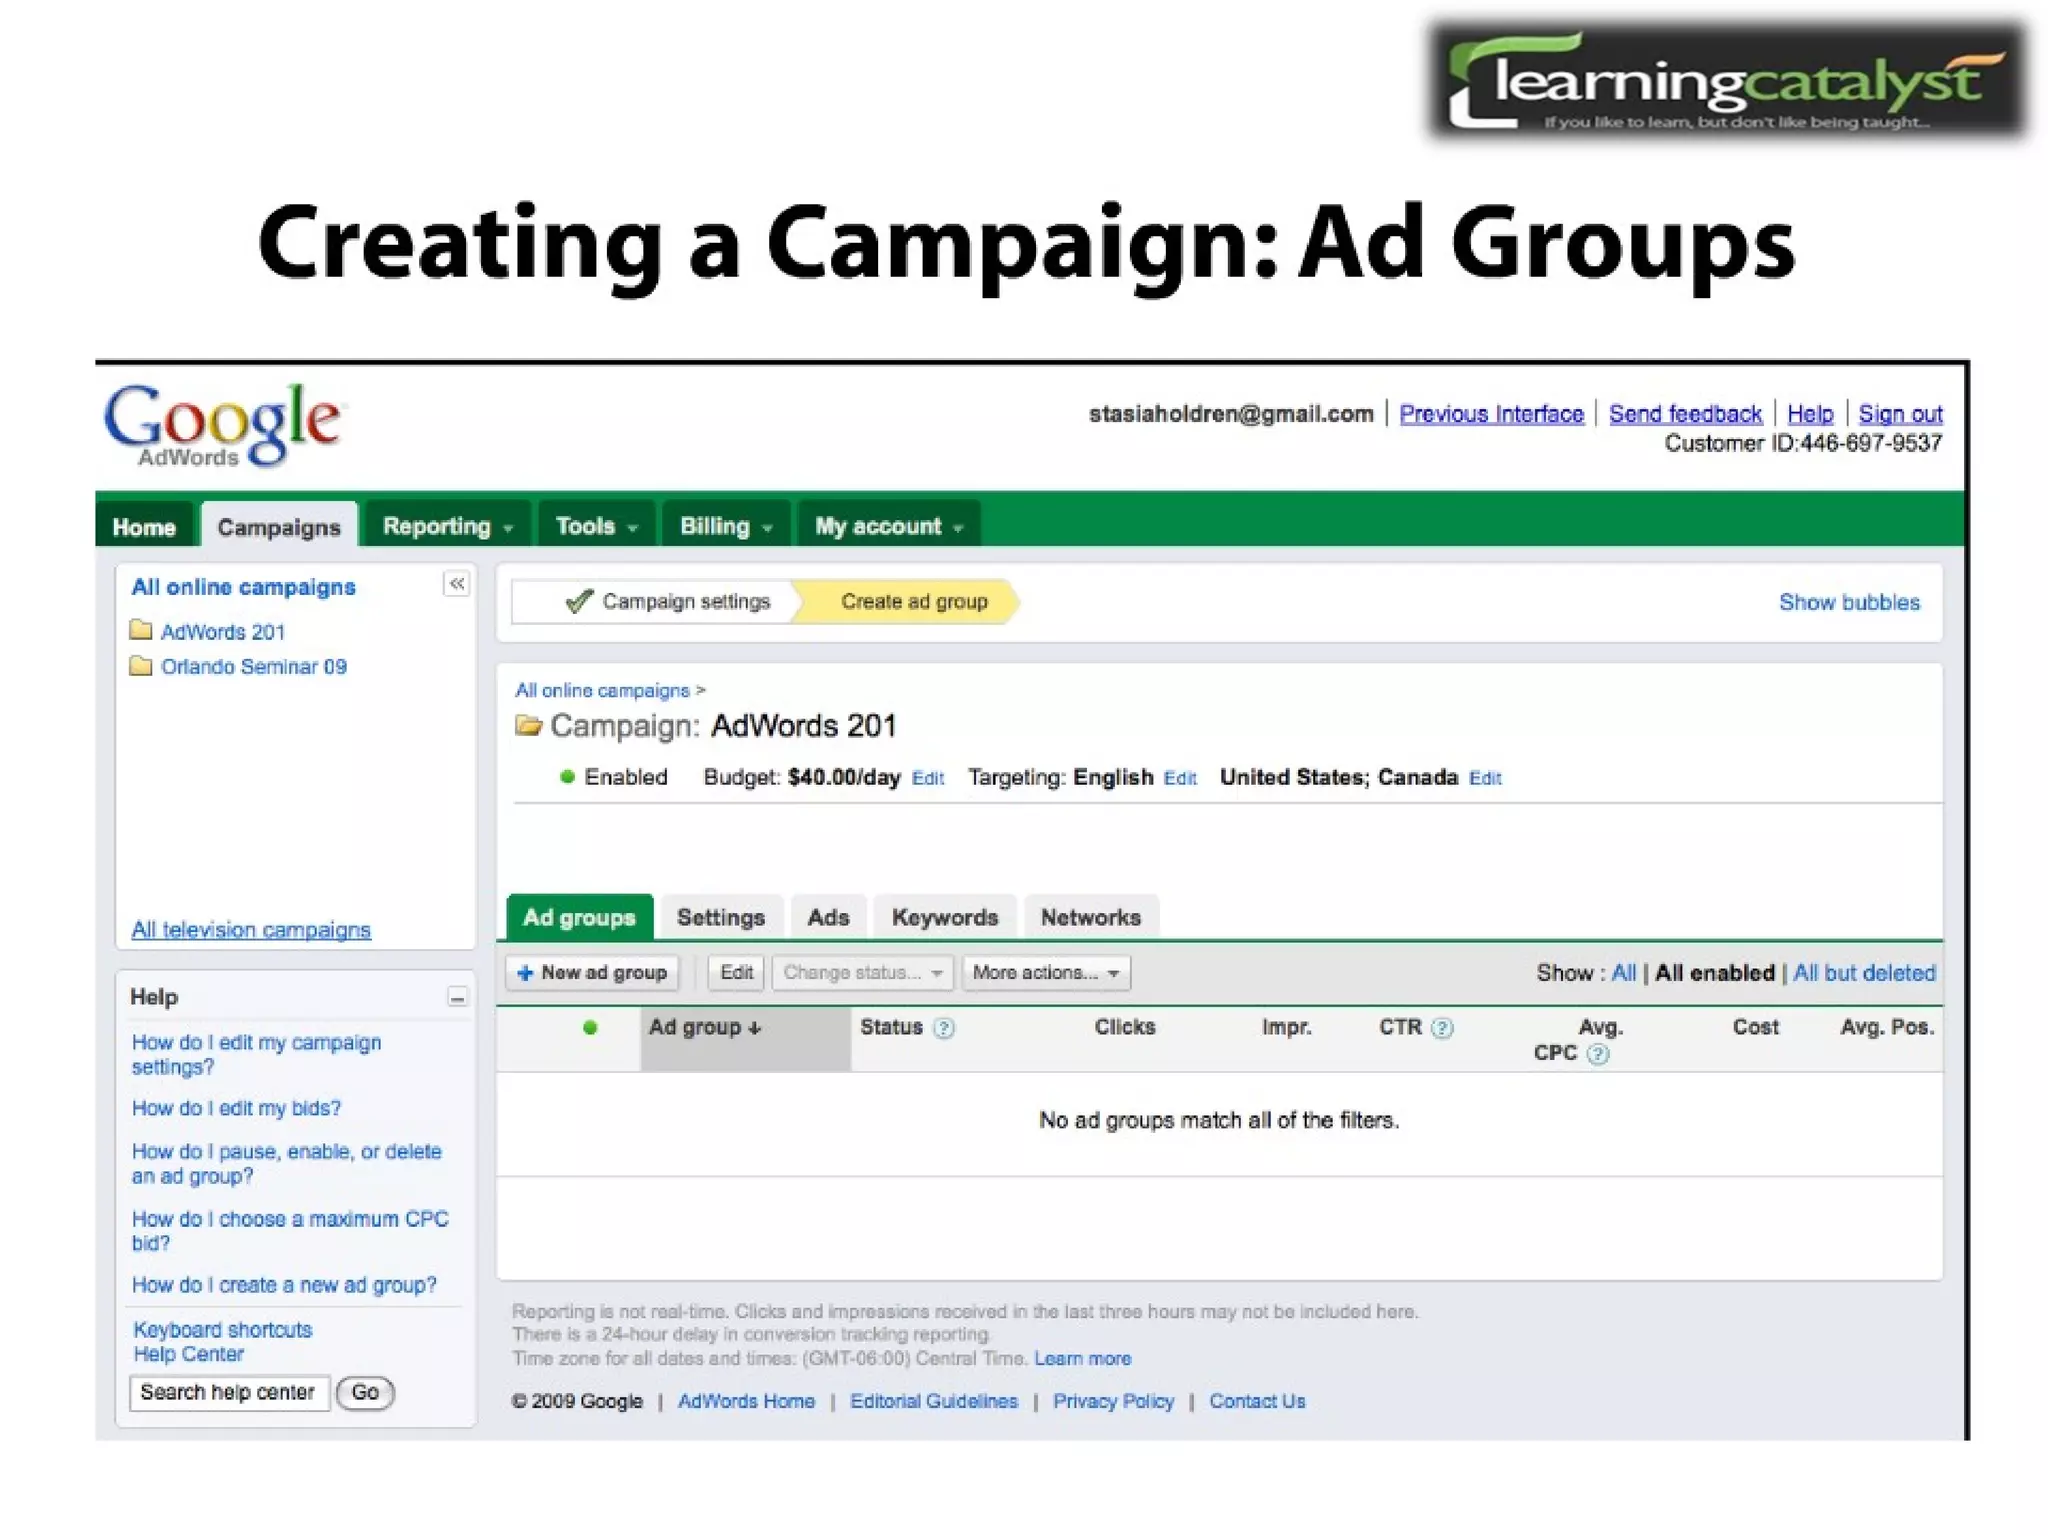
Task: Show All ad groups filter
Action: pos(1623,973)
